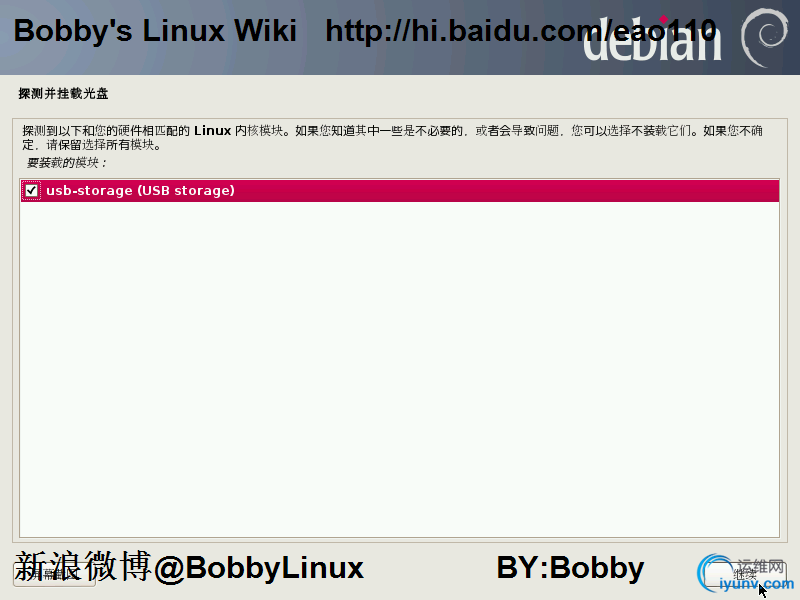Click the empty area of module list
This screenshot has height=600, width=800.
[x=399, y=369]
